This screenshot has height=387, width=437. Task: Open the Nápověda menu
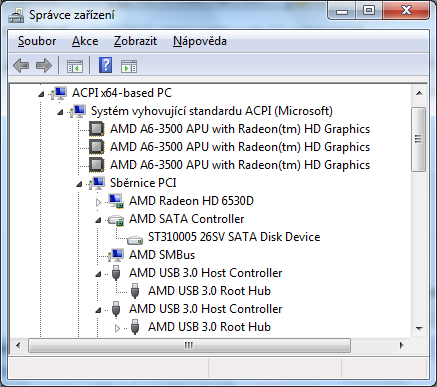(x=200, y=41)
